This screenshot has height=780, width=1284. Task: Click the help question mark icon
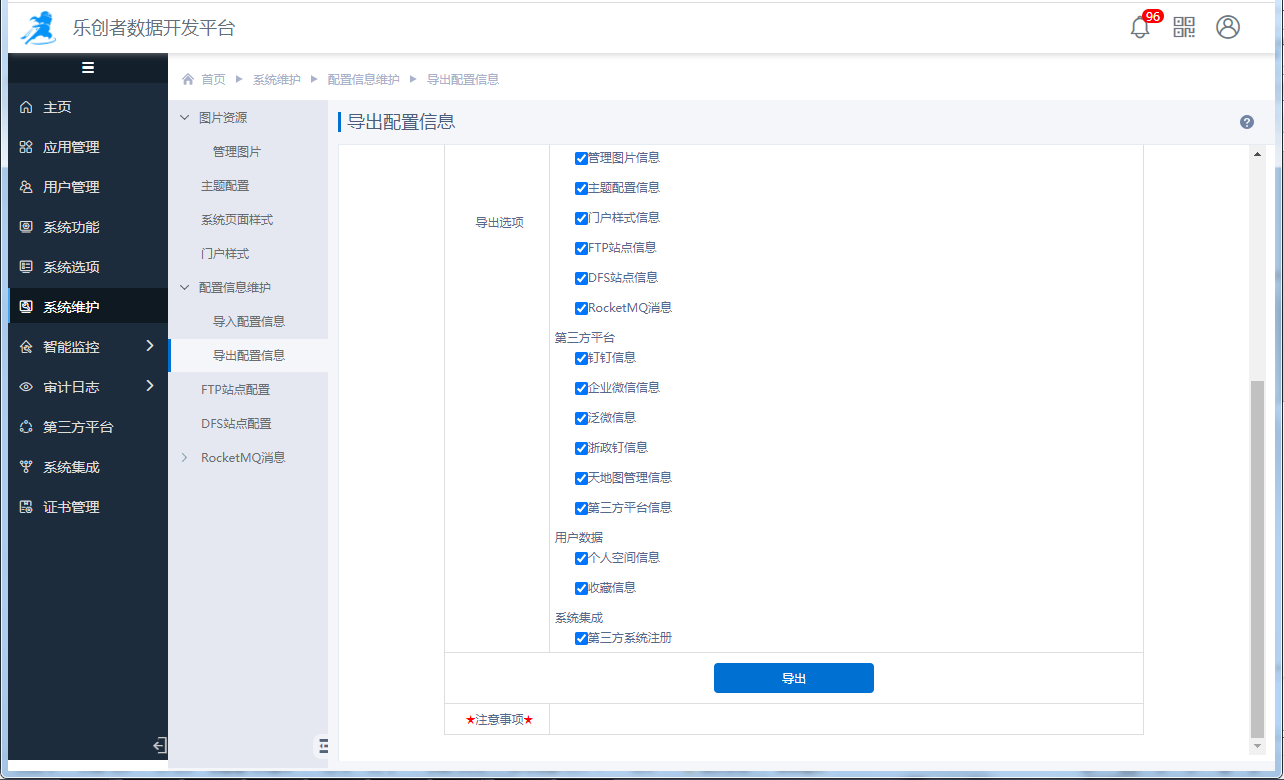click(x=1247, y=122)
